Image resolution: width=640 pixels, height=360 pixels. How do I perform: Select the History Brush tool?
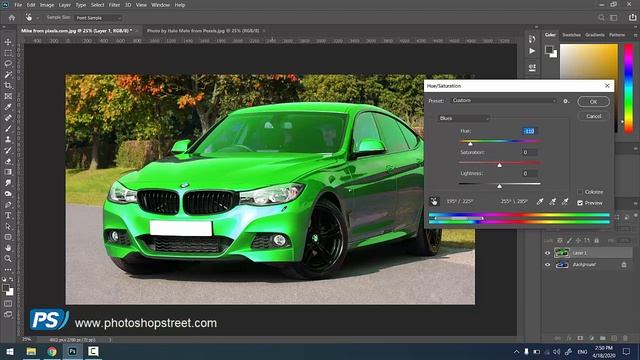(8, 150)
